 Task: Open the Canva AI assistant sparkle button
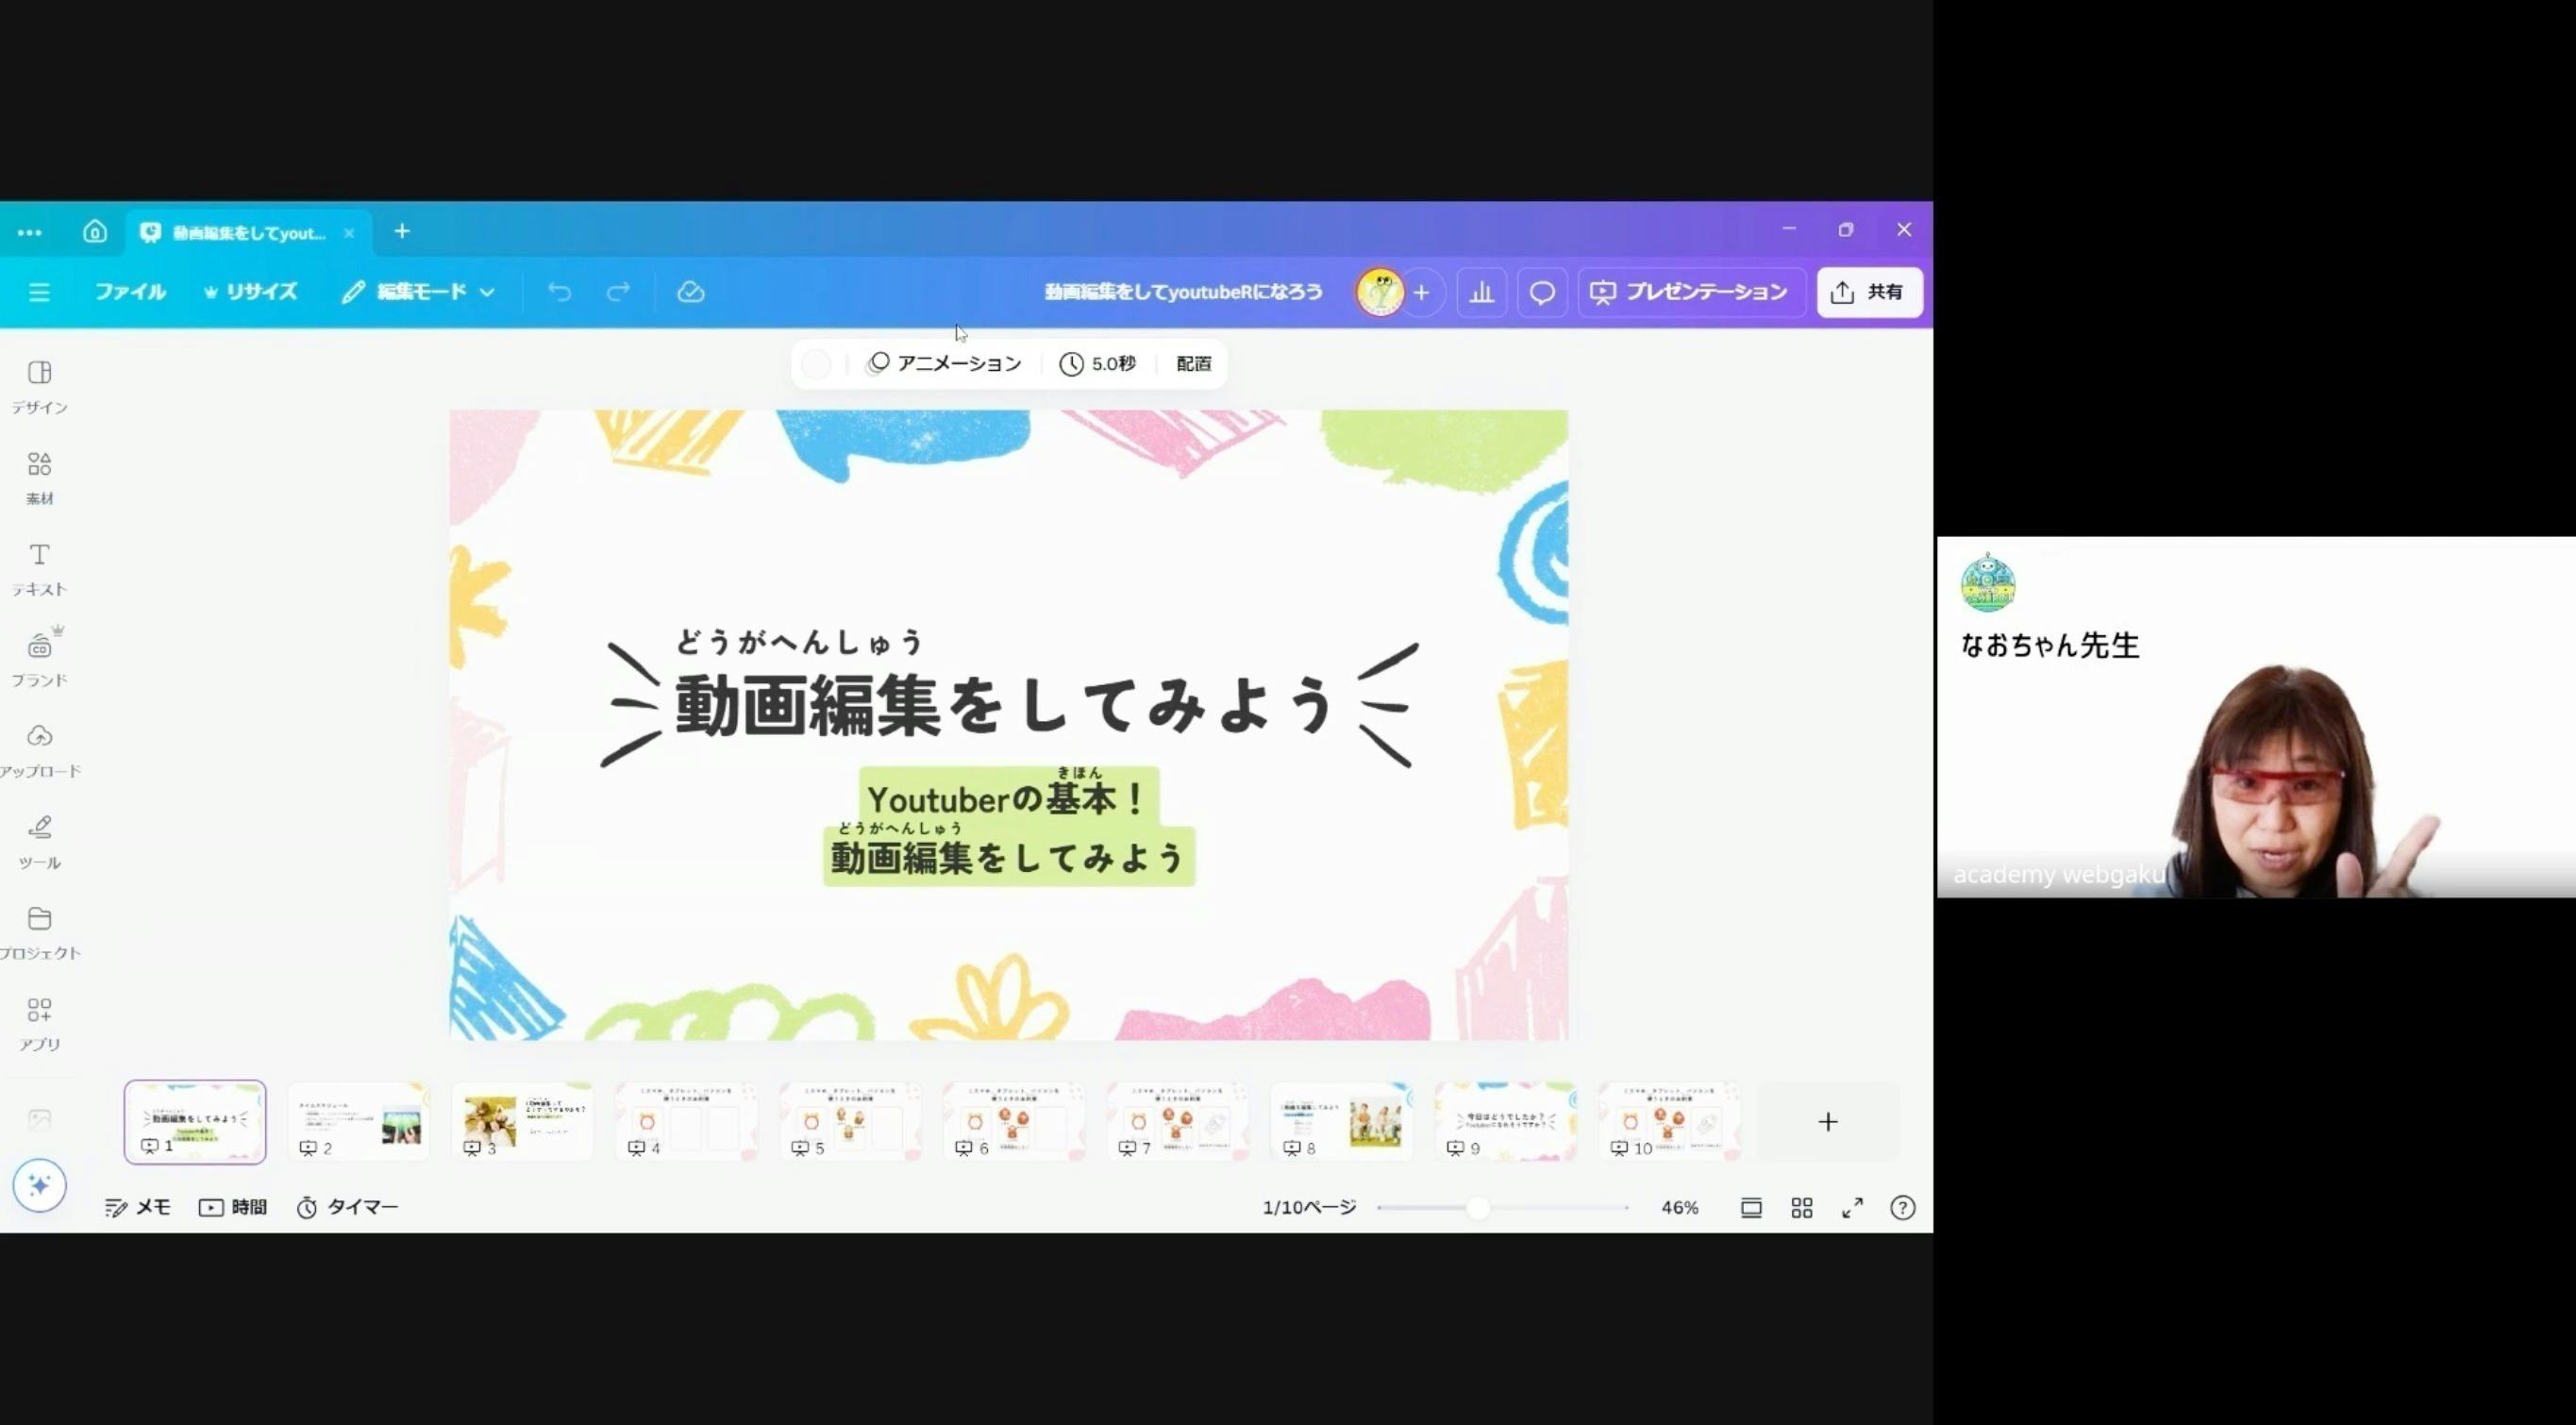[39, 1185]
